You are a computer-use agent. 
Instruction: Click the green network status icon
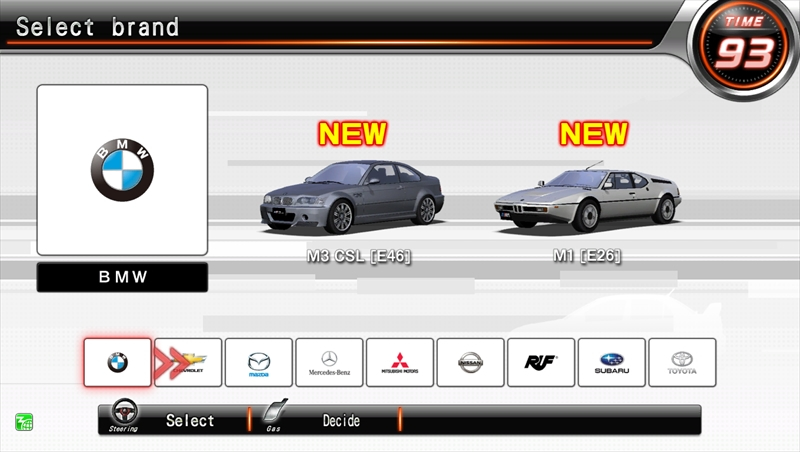click(x=24, y=422)
